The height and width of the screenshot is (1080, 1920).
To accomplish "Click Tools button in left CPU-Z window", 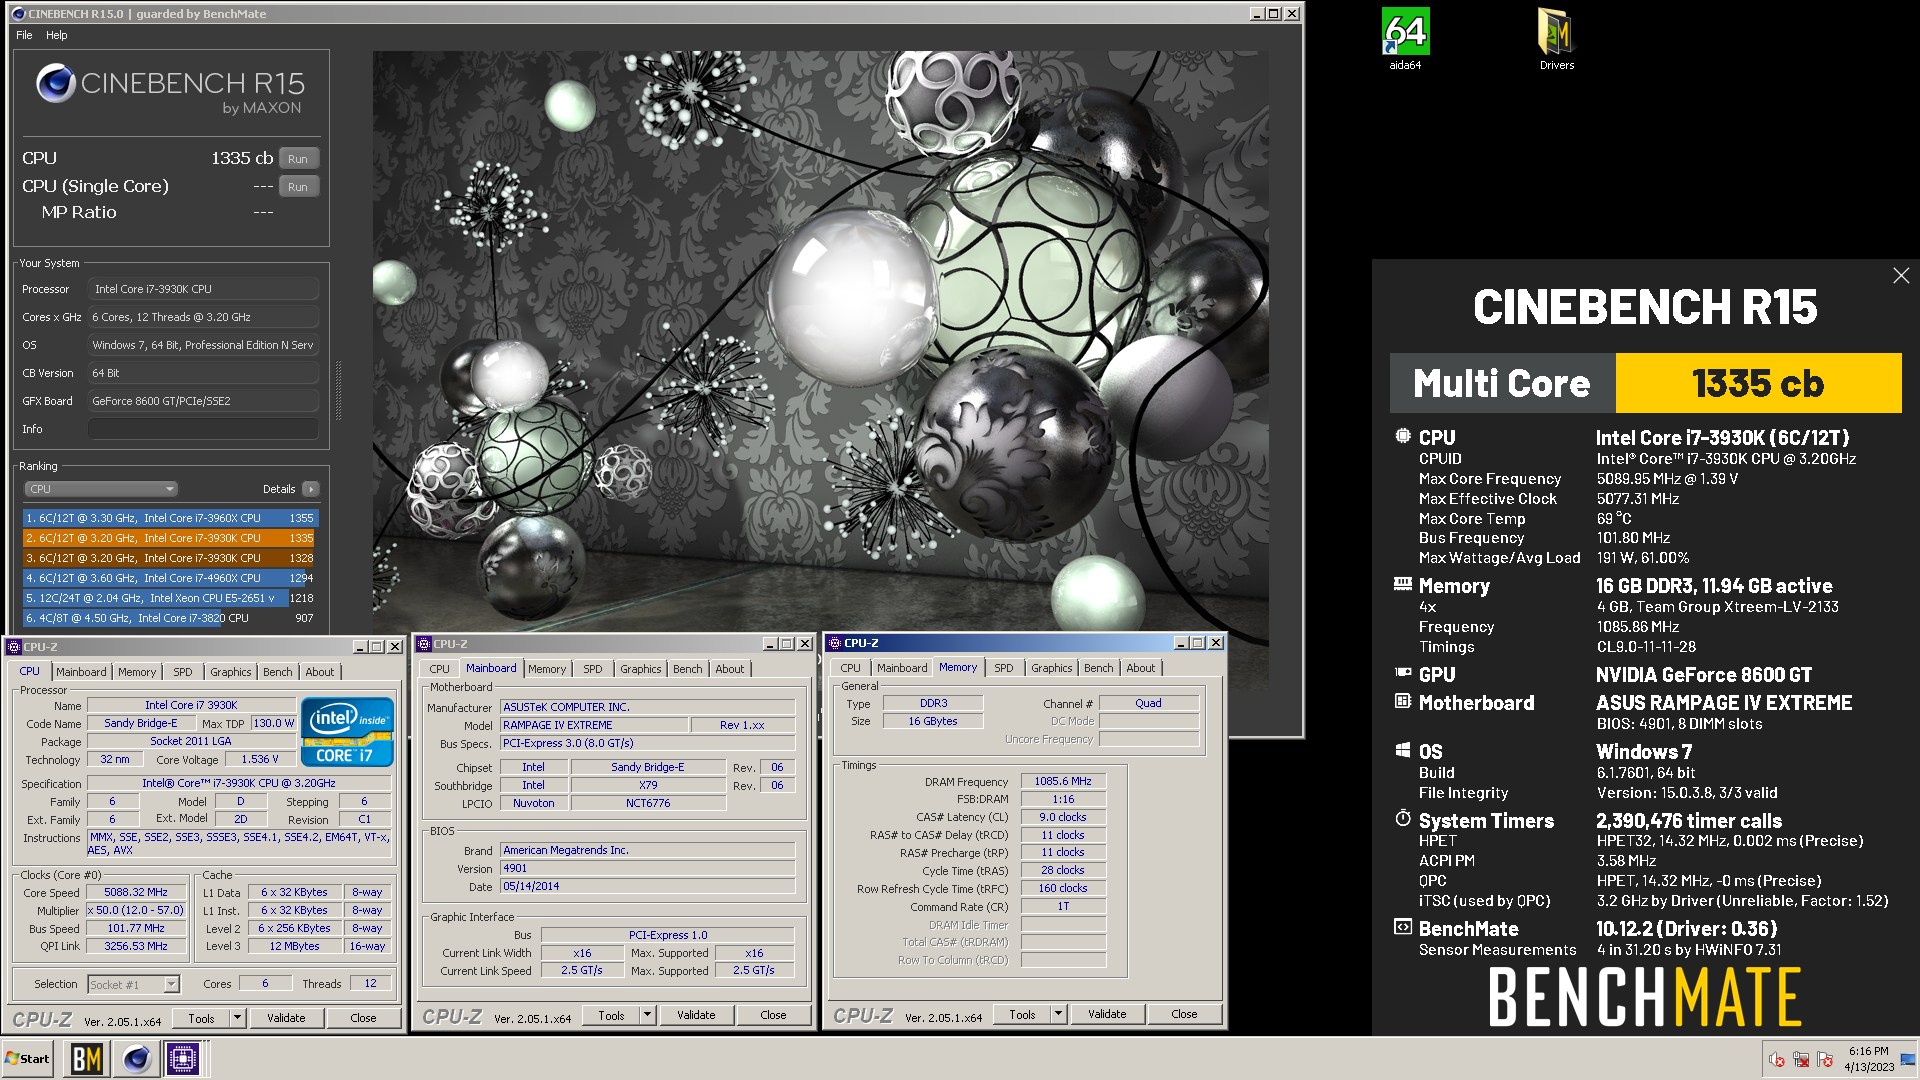I will point(201,1018).
